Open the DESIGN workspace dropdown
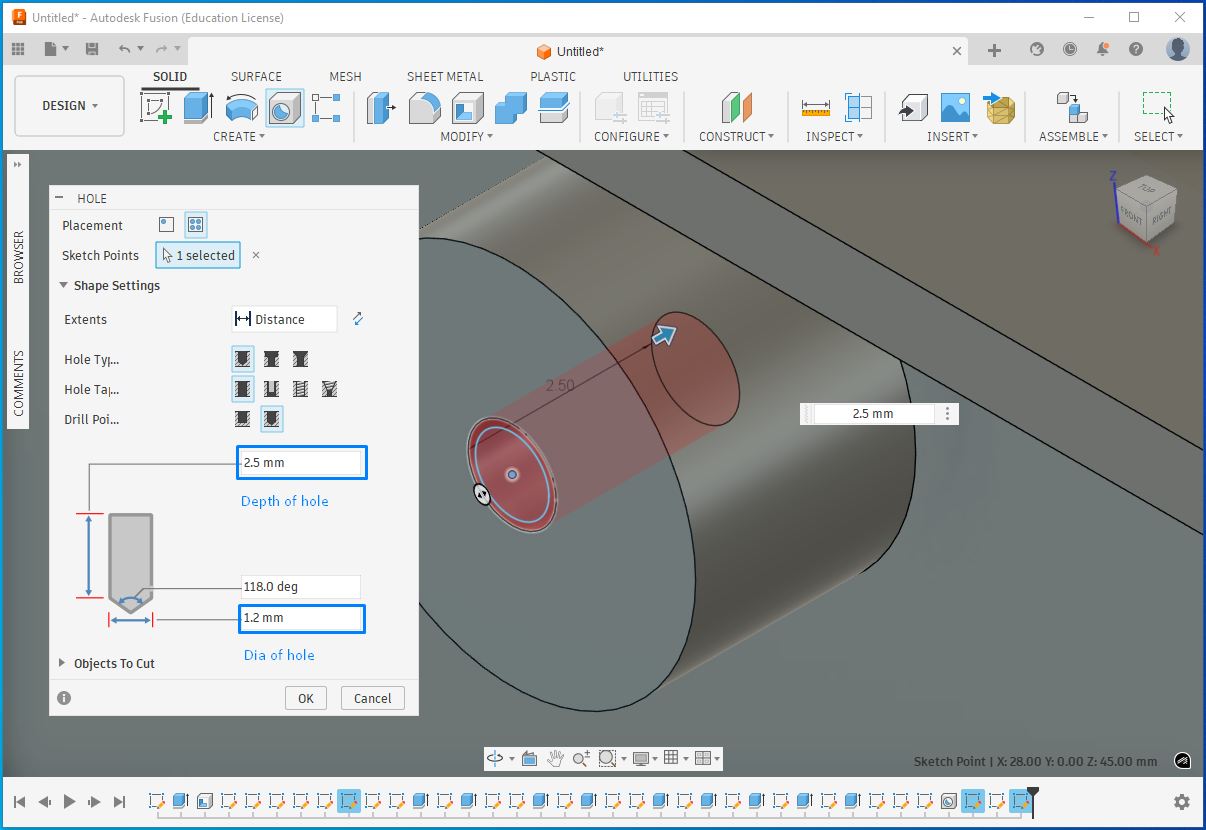Image resolution: width=1206 pixels, height=830 pixels. (70, 106)
